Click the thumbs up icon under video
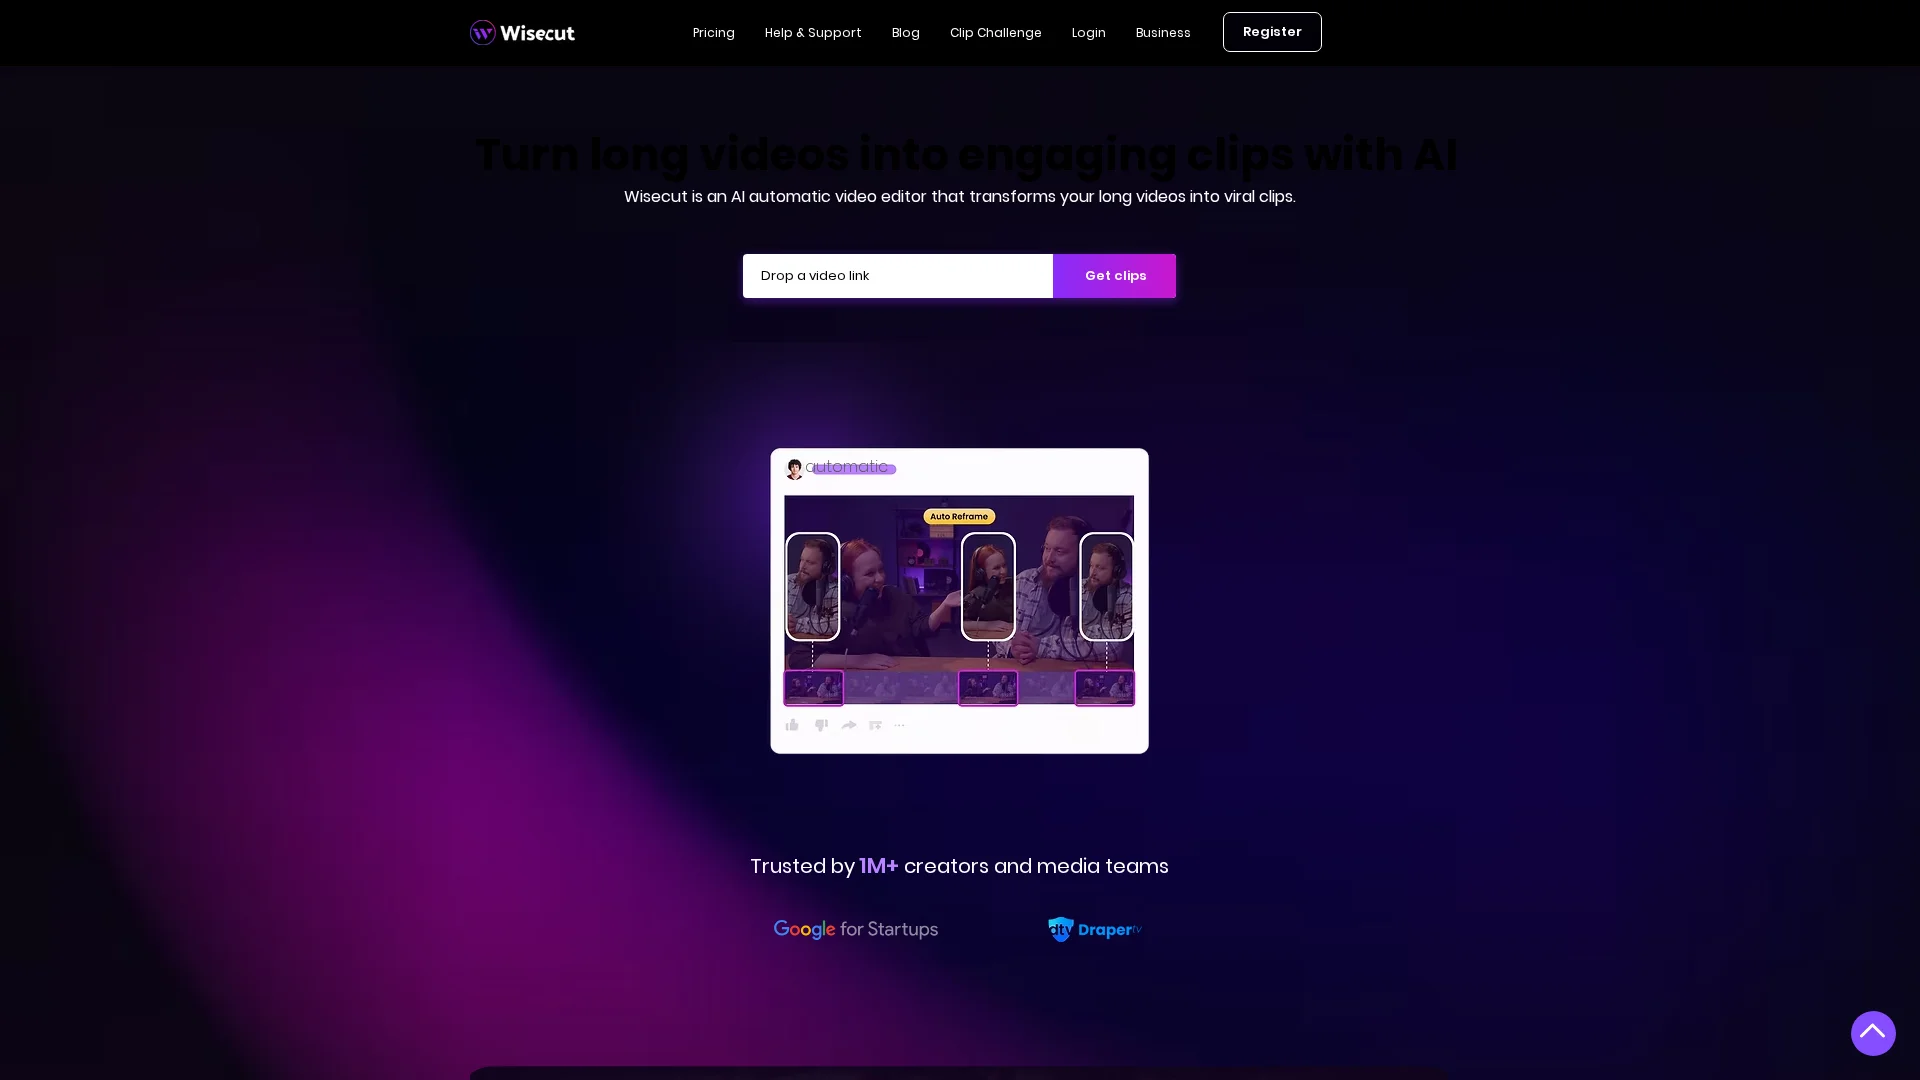This screenshot has width=1920, height=1080. click(792, 725)
